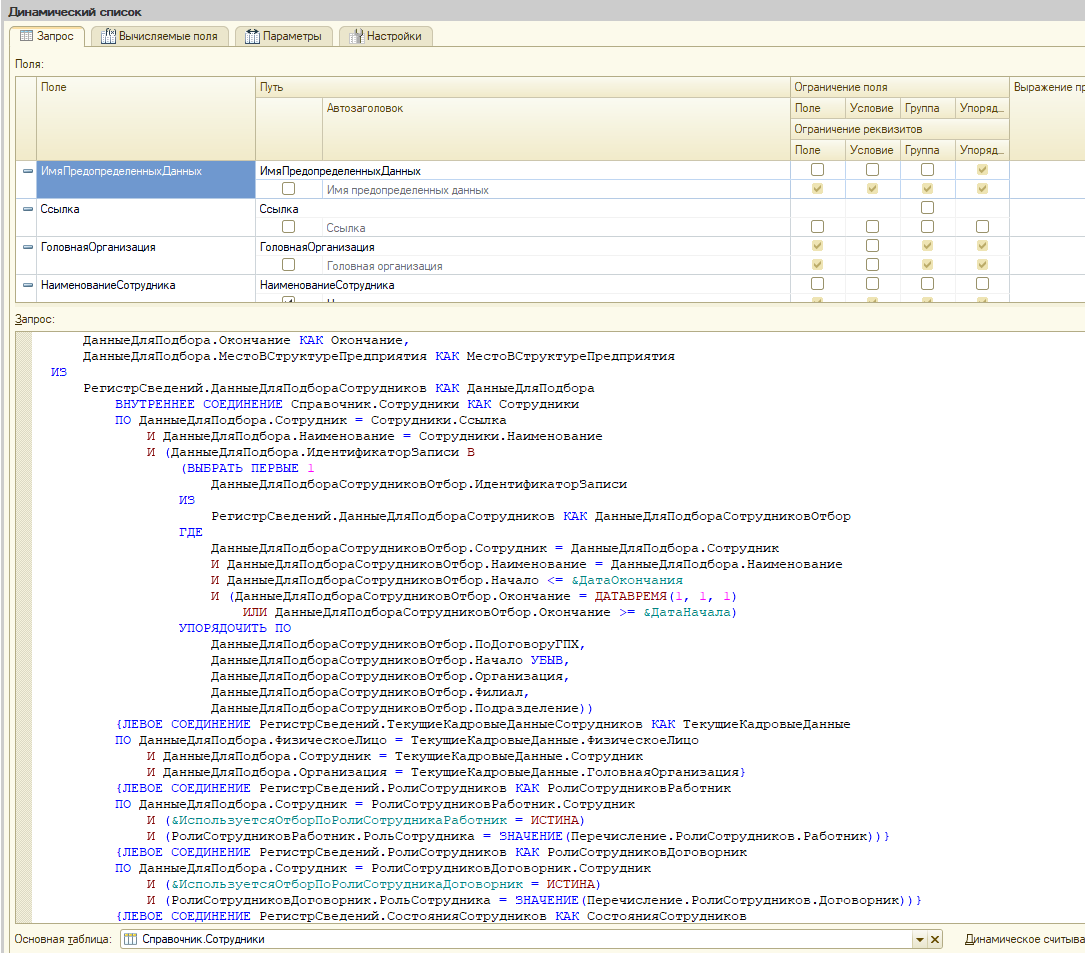Click the field icon next to Ссылка
Viewport: 1085px width, 953px height.
click(28, 209)
